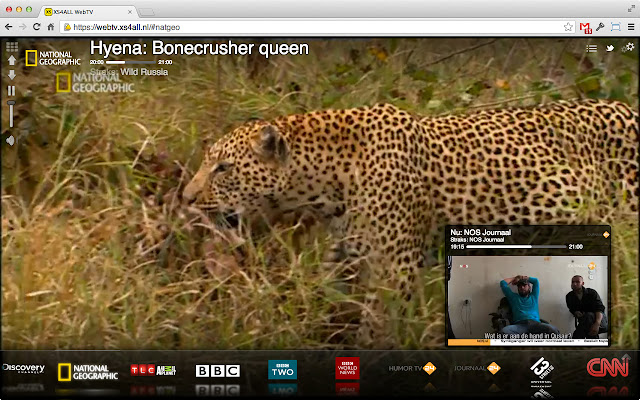Viewport: 640px width, 400px height.
Task: Open WebTV settings gear
Action: point(628,47)
